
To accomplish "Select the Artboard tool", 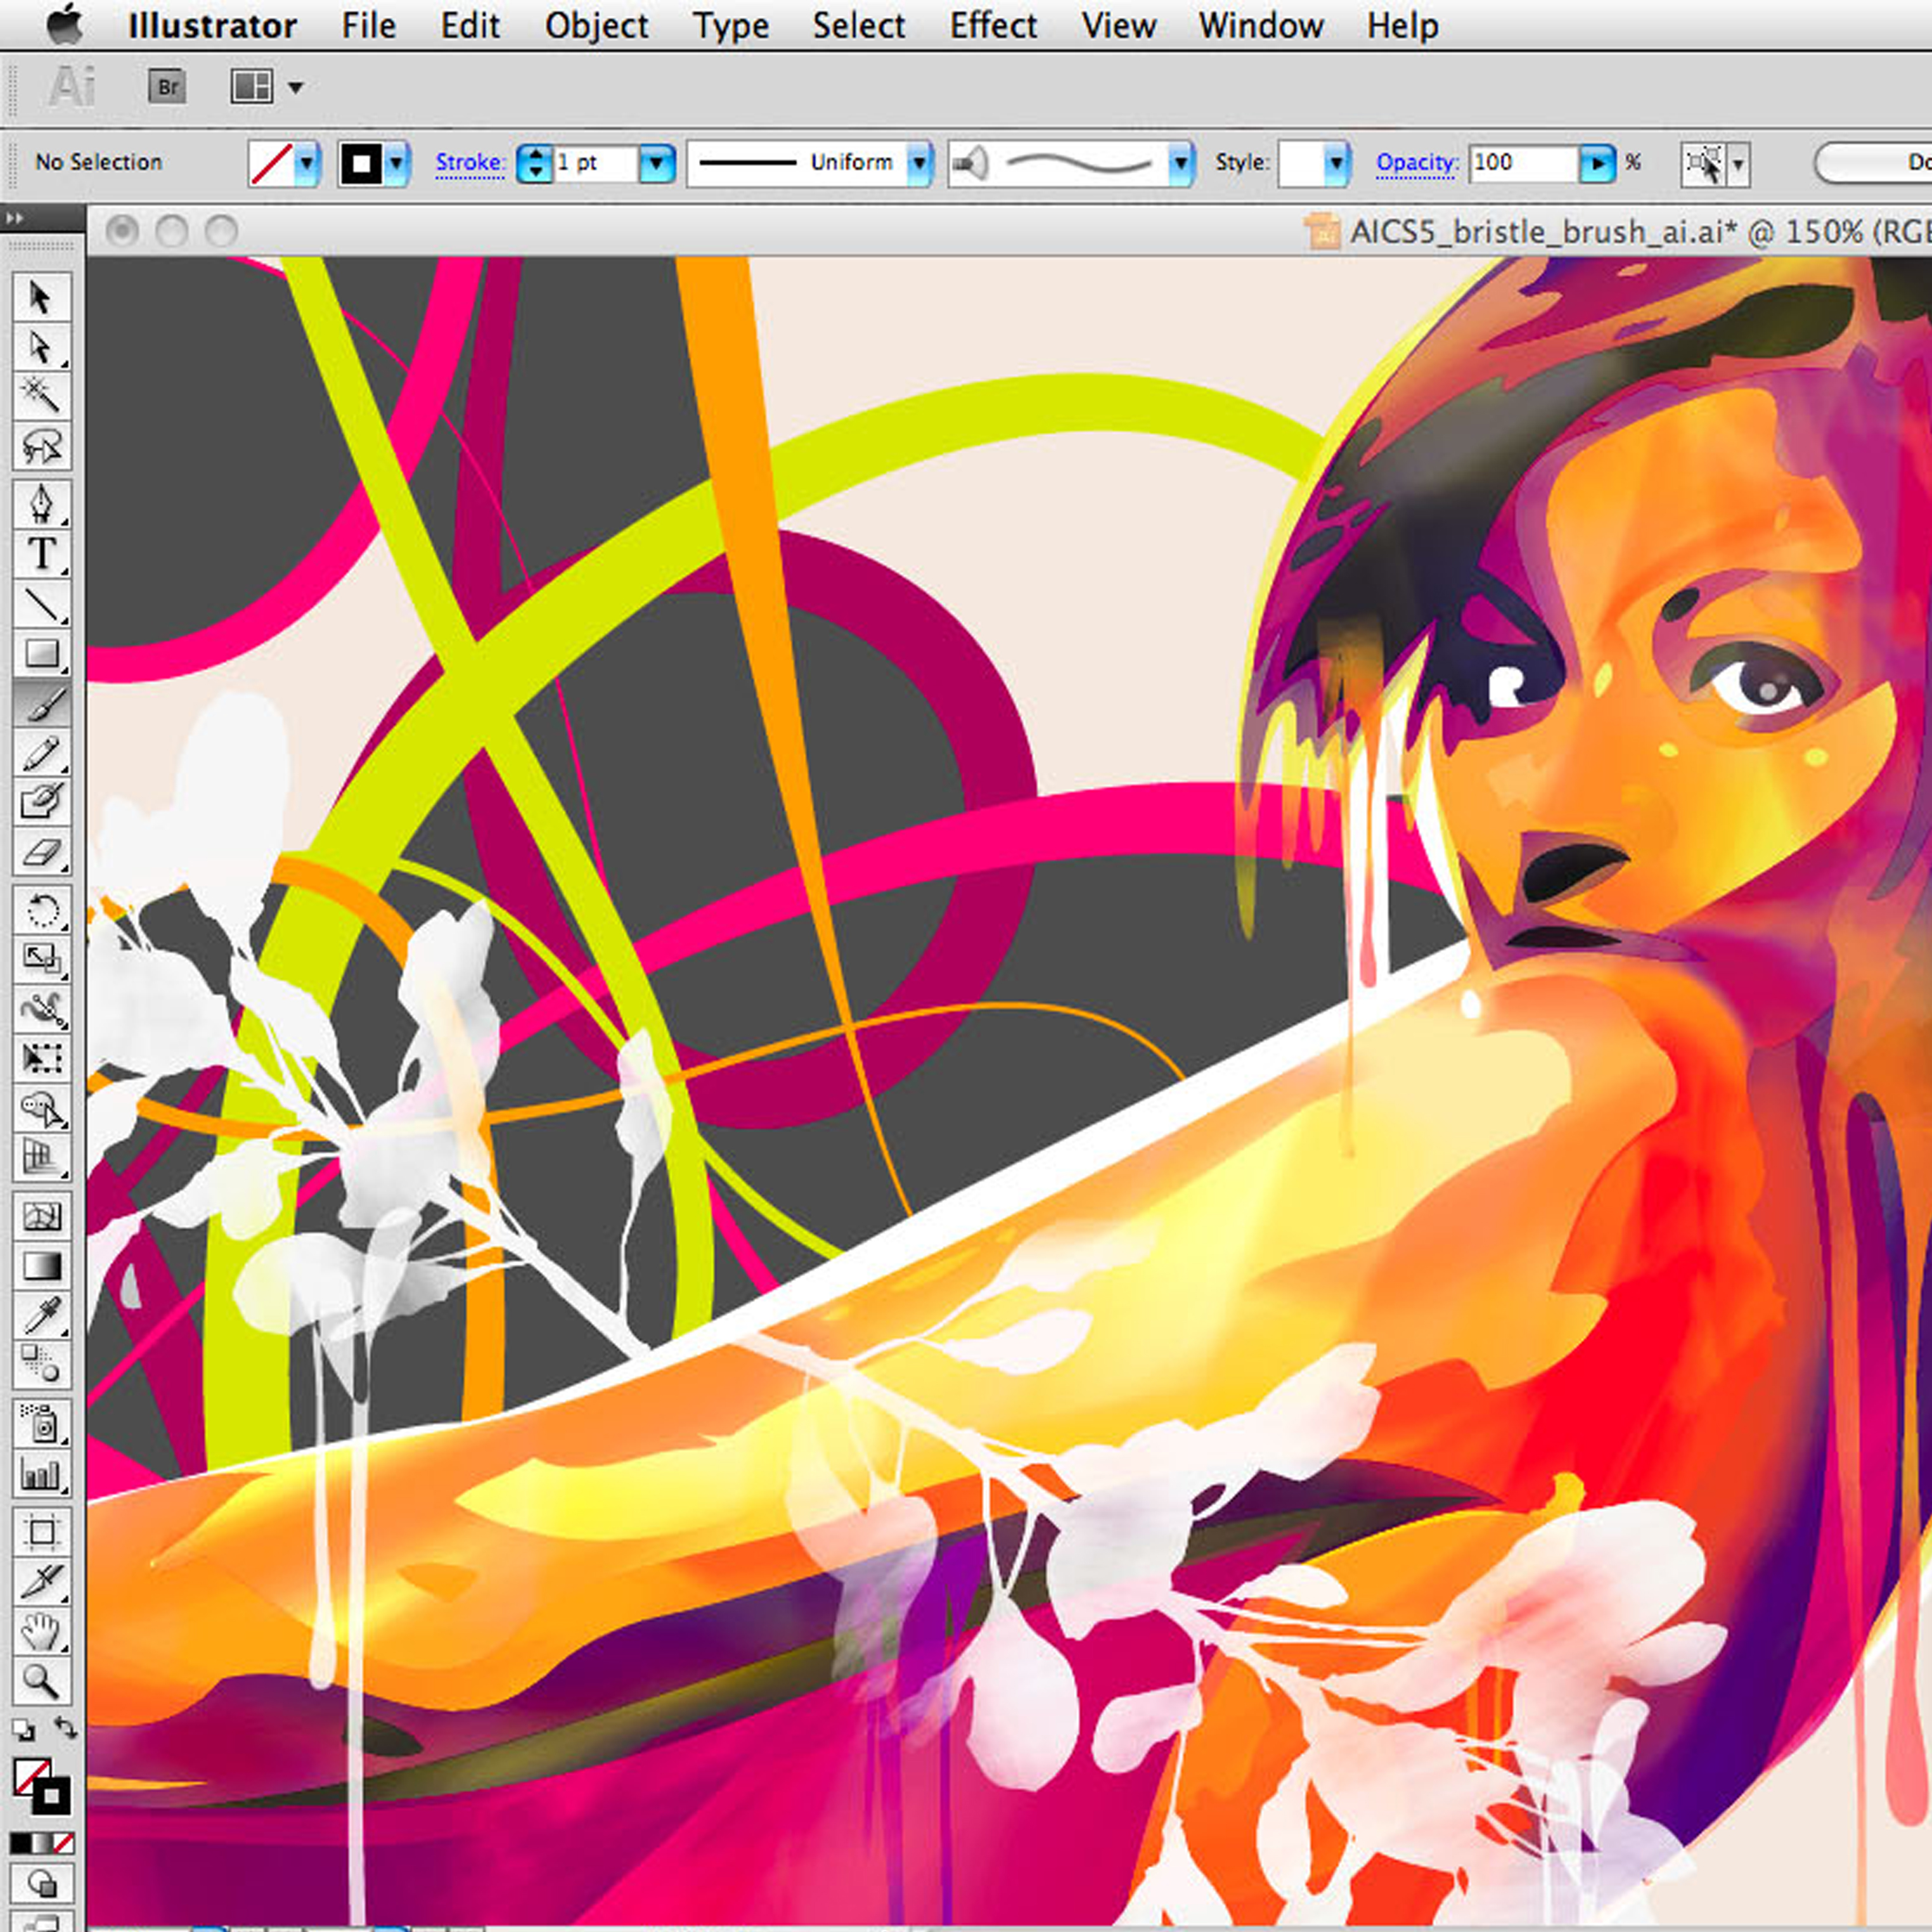I will click(x=41, y=1532).
